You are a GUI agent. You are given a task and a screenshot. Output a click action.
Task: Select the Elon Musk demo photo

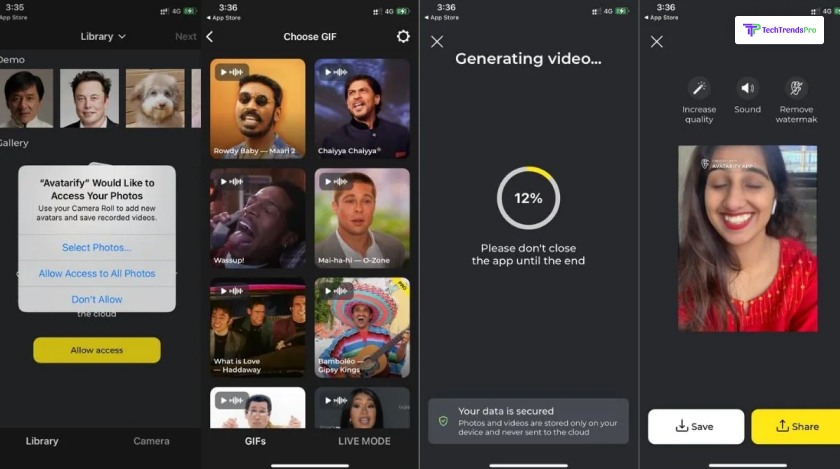coord(89,98)
